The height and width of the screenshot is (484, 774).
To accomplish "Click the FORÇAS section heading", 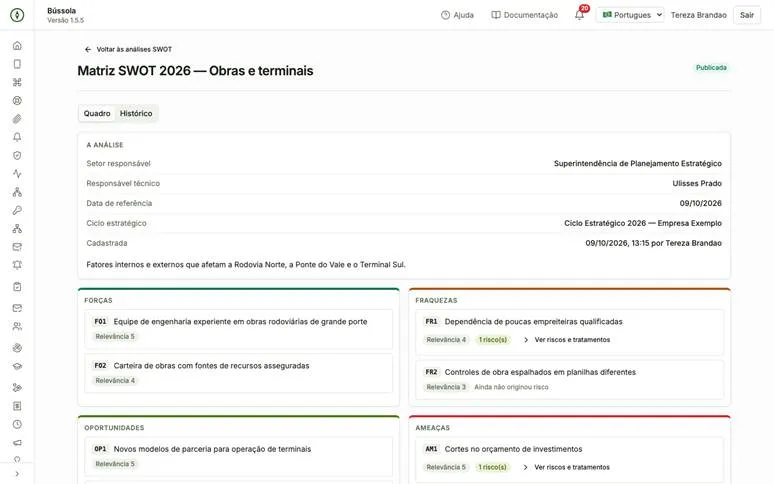I will click(98, 300).
